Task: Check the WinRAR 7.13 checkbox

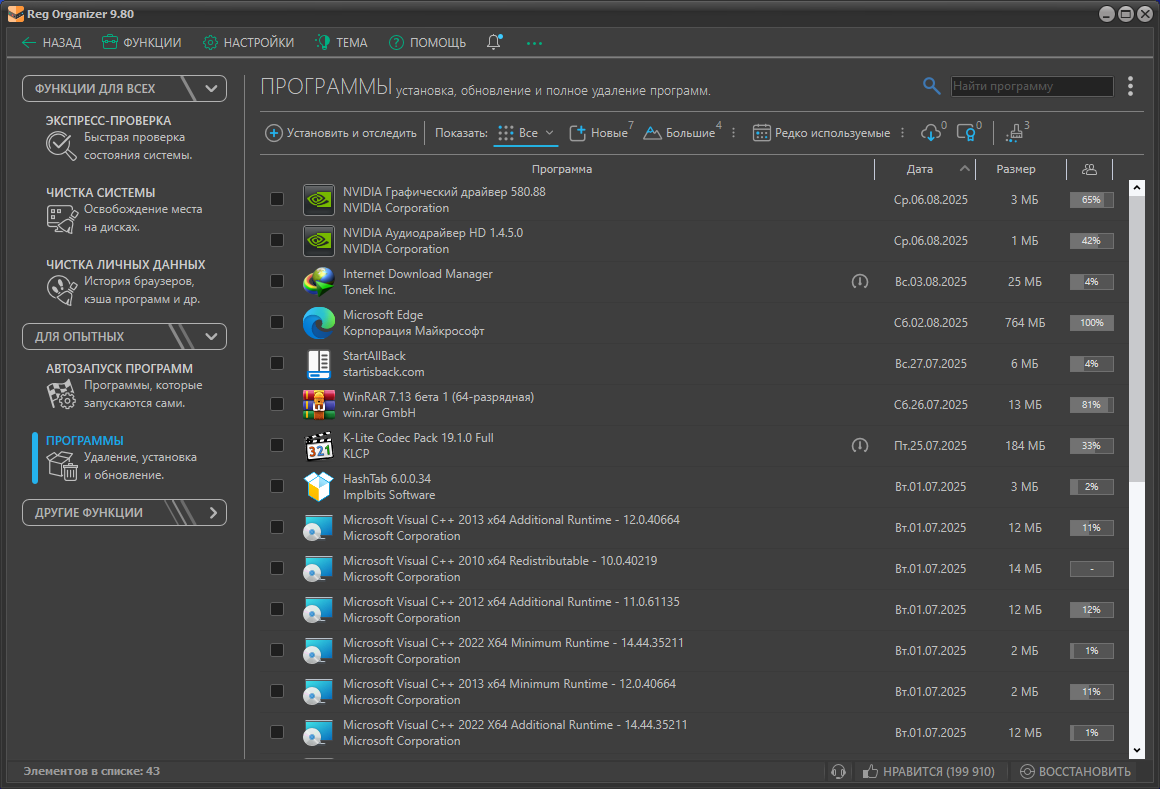Action: pos(277,404)
